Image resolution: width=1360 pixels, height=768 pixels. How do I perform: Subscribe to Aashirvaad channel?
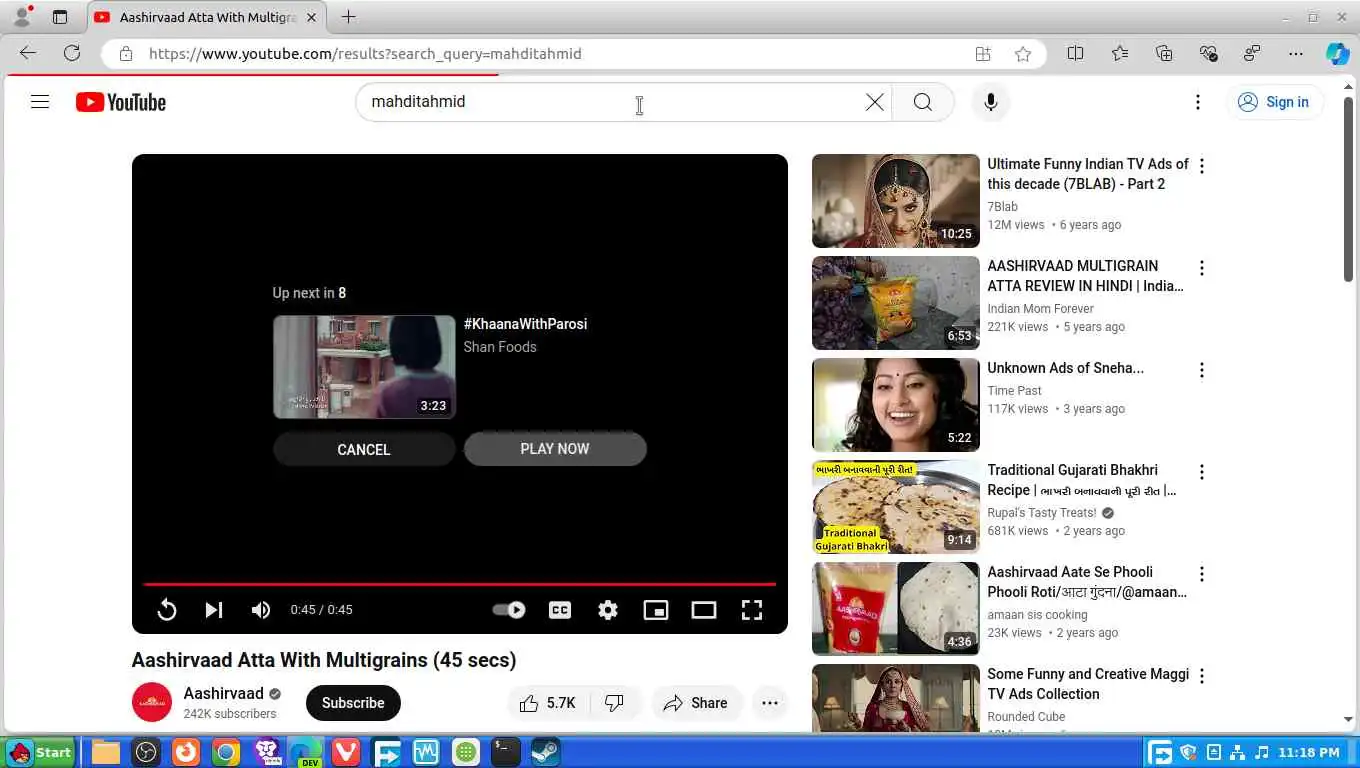(x=353, y=703)
